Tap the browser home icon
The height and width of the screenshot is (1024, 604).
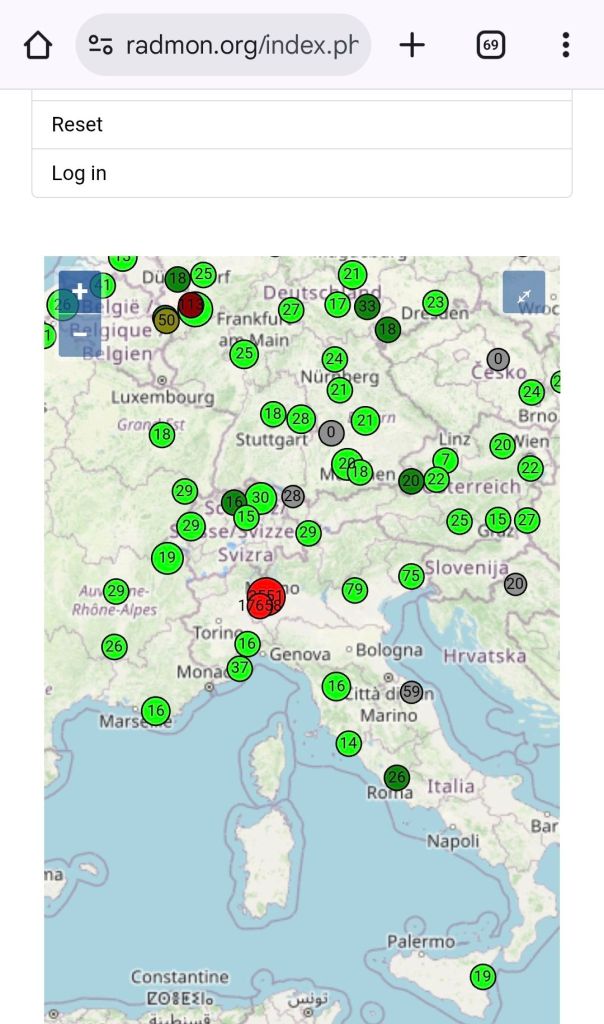37,45
